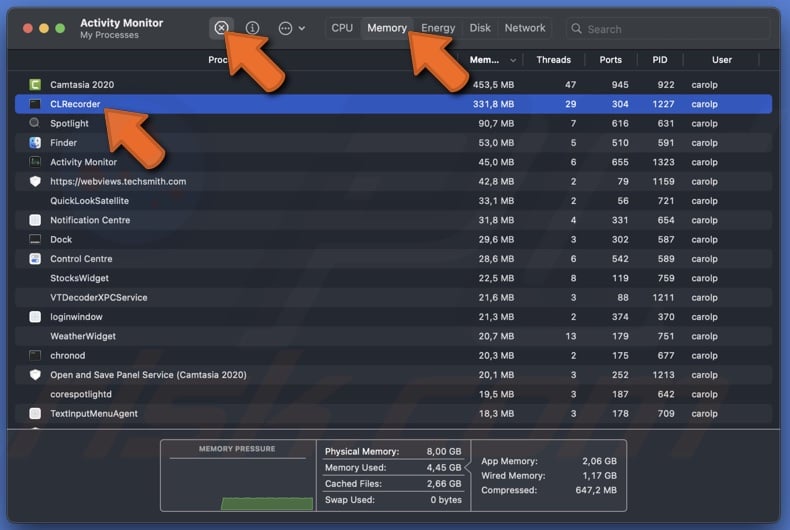
Task: Click the Activity Monitor process icon
Action: 35,162
